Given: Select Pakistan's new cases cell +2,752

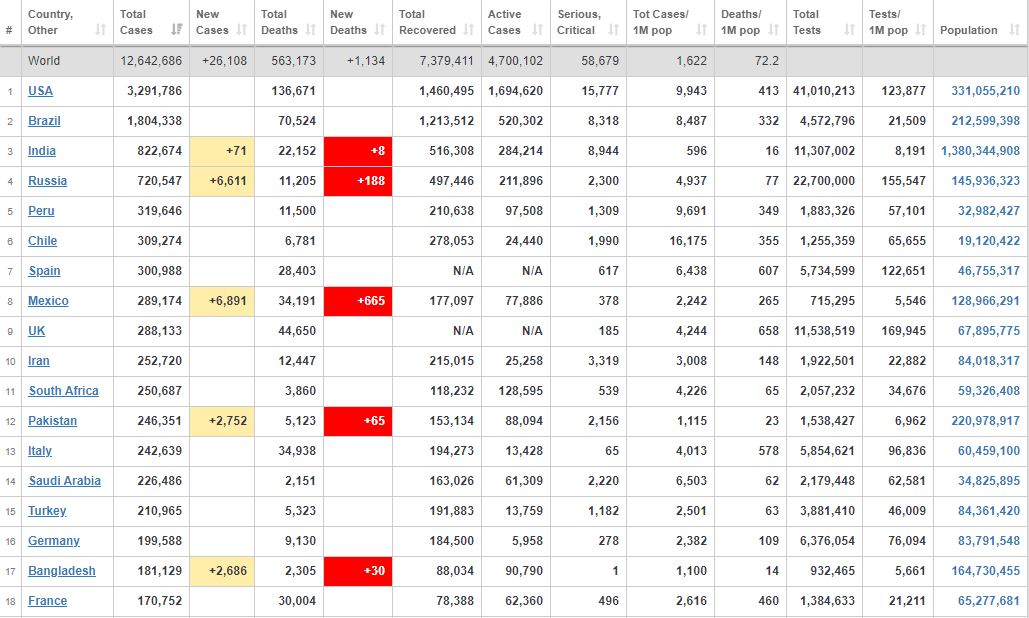Looking at the screenshot, I should click(222, 421).
